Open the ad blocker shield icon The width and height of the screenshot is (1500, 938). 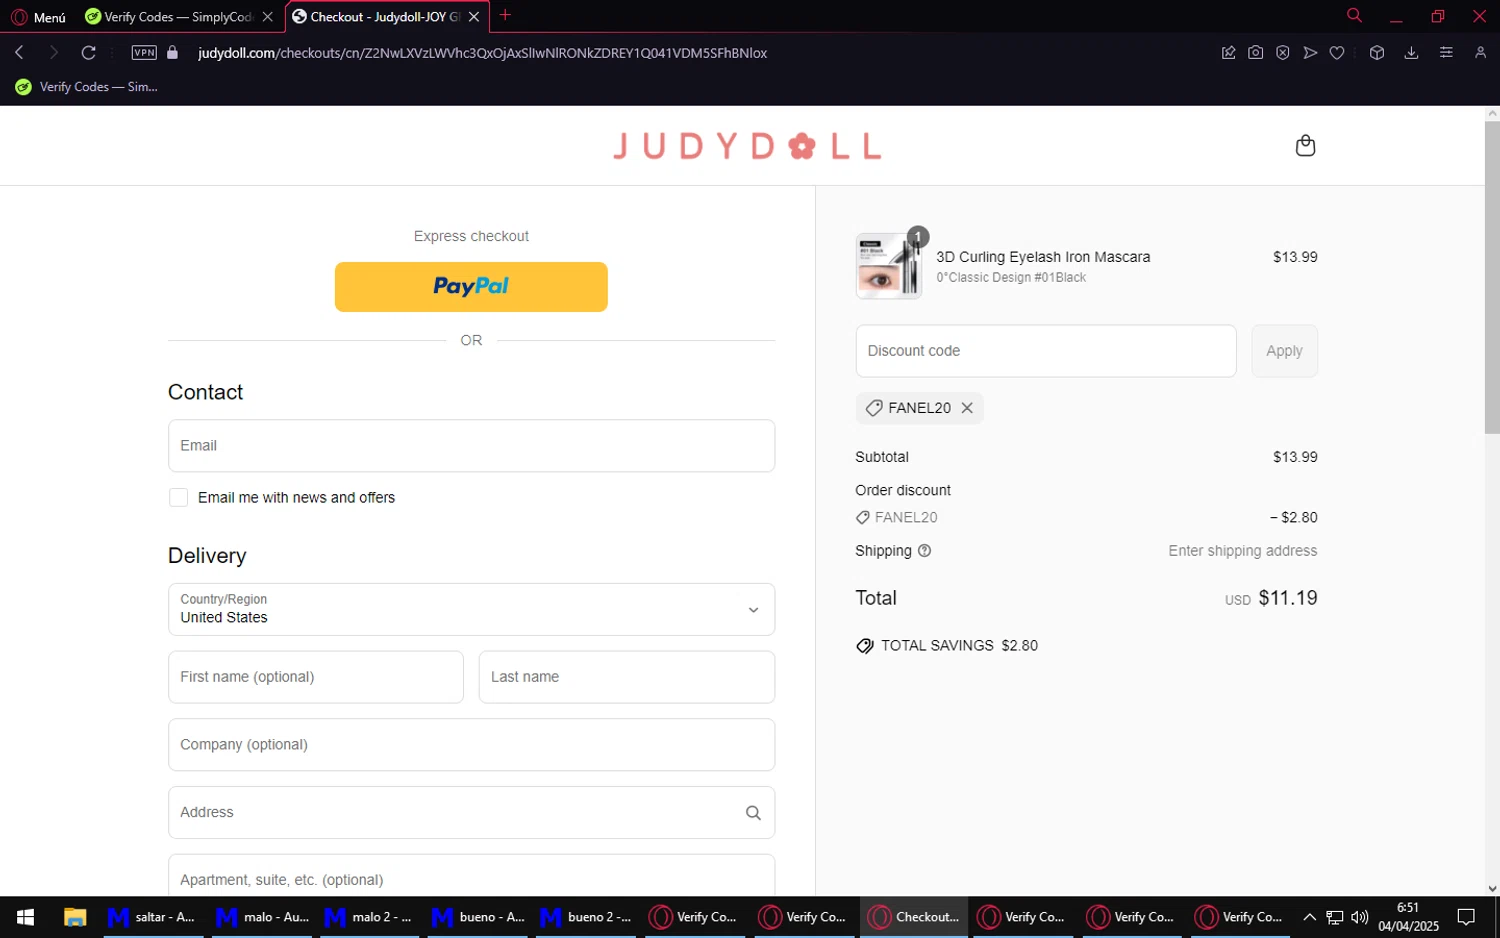1282,53
